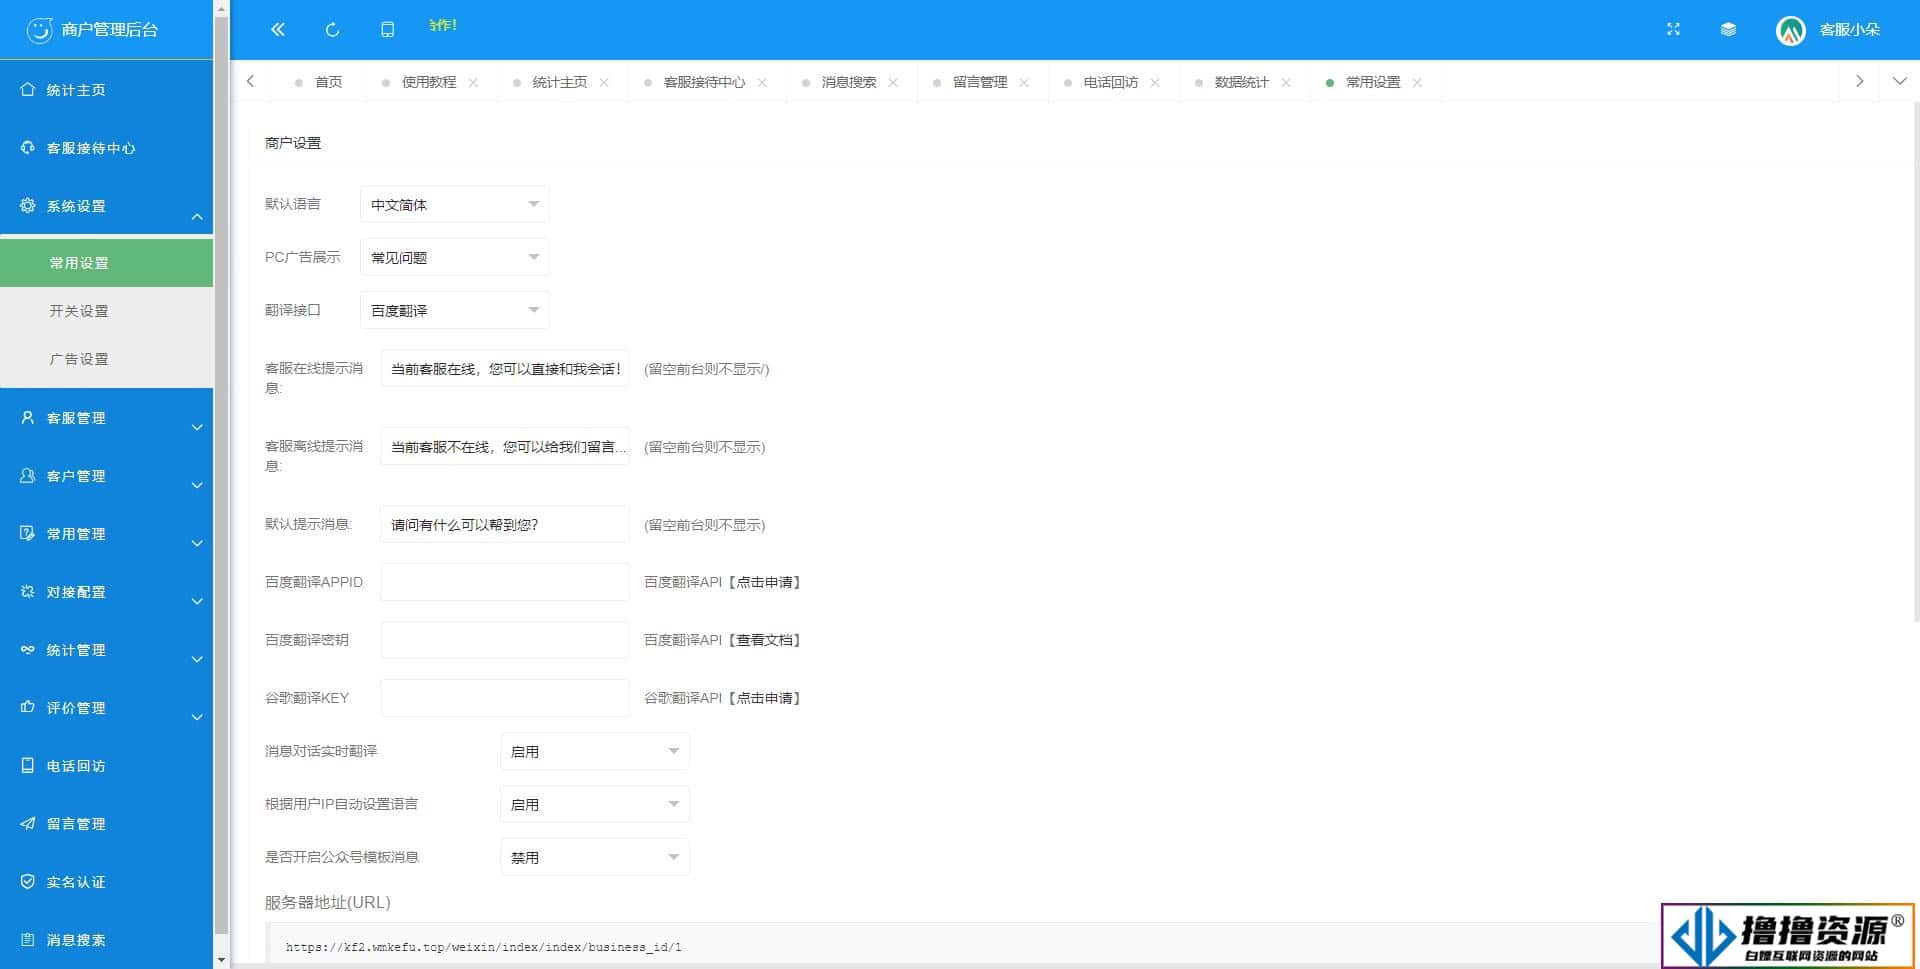Click the list icon beside 消息搜索
This screenshot has height=969, width=1920.
click(28, 939)
